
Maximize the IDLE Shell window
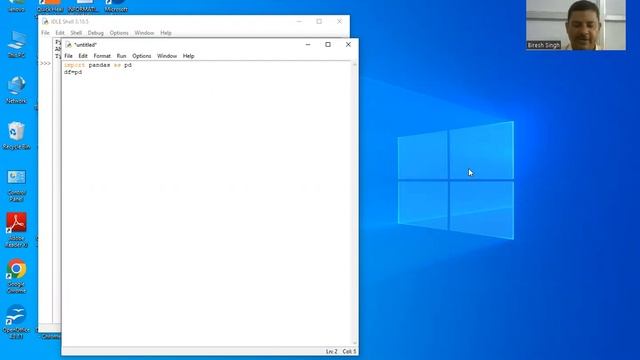tap(319, 21)
